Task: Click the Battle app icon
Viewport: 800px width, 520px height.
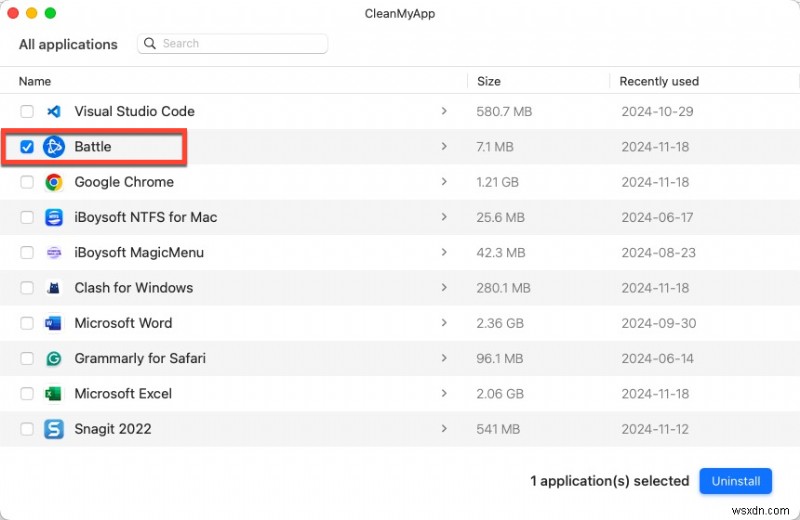Action: [x=54, y=147]
